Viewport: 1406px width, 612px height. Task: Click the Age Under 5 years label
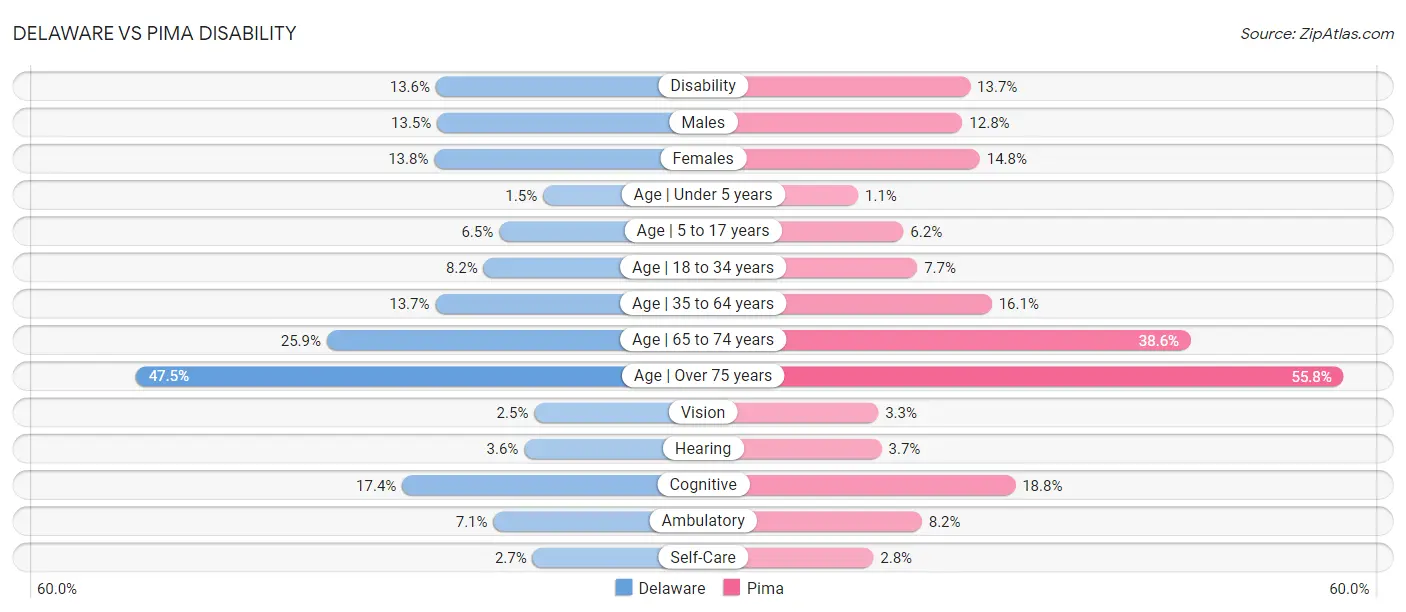(x=703, y=194)
